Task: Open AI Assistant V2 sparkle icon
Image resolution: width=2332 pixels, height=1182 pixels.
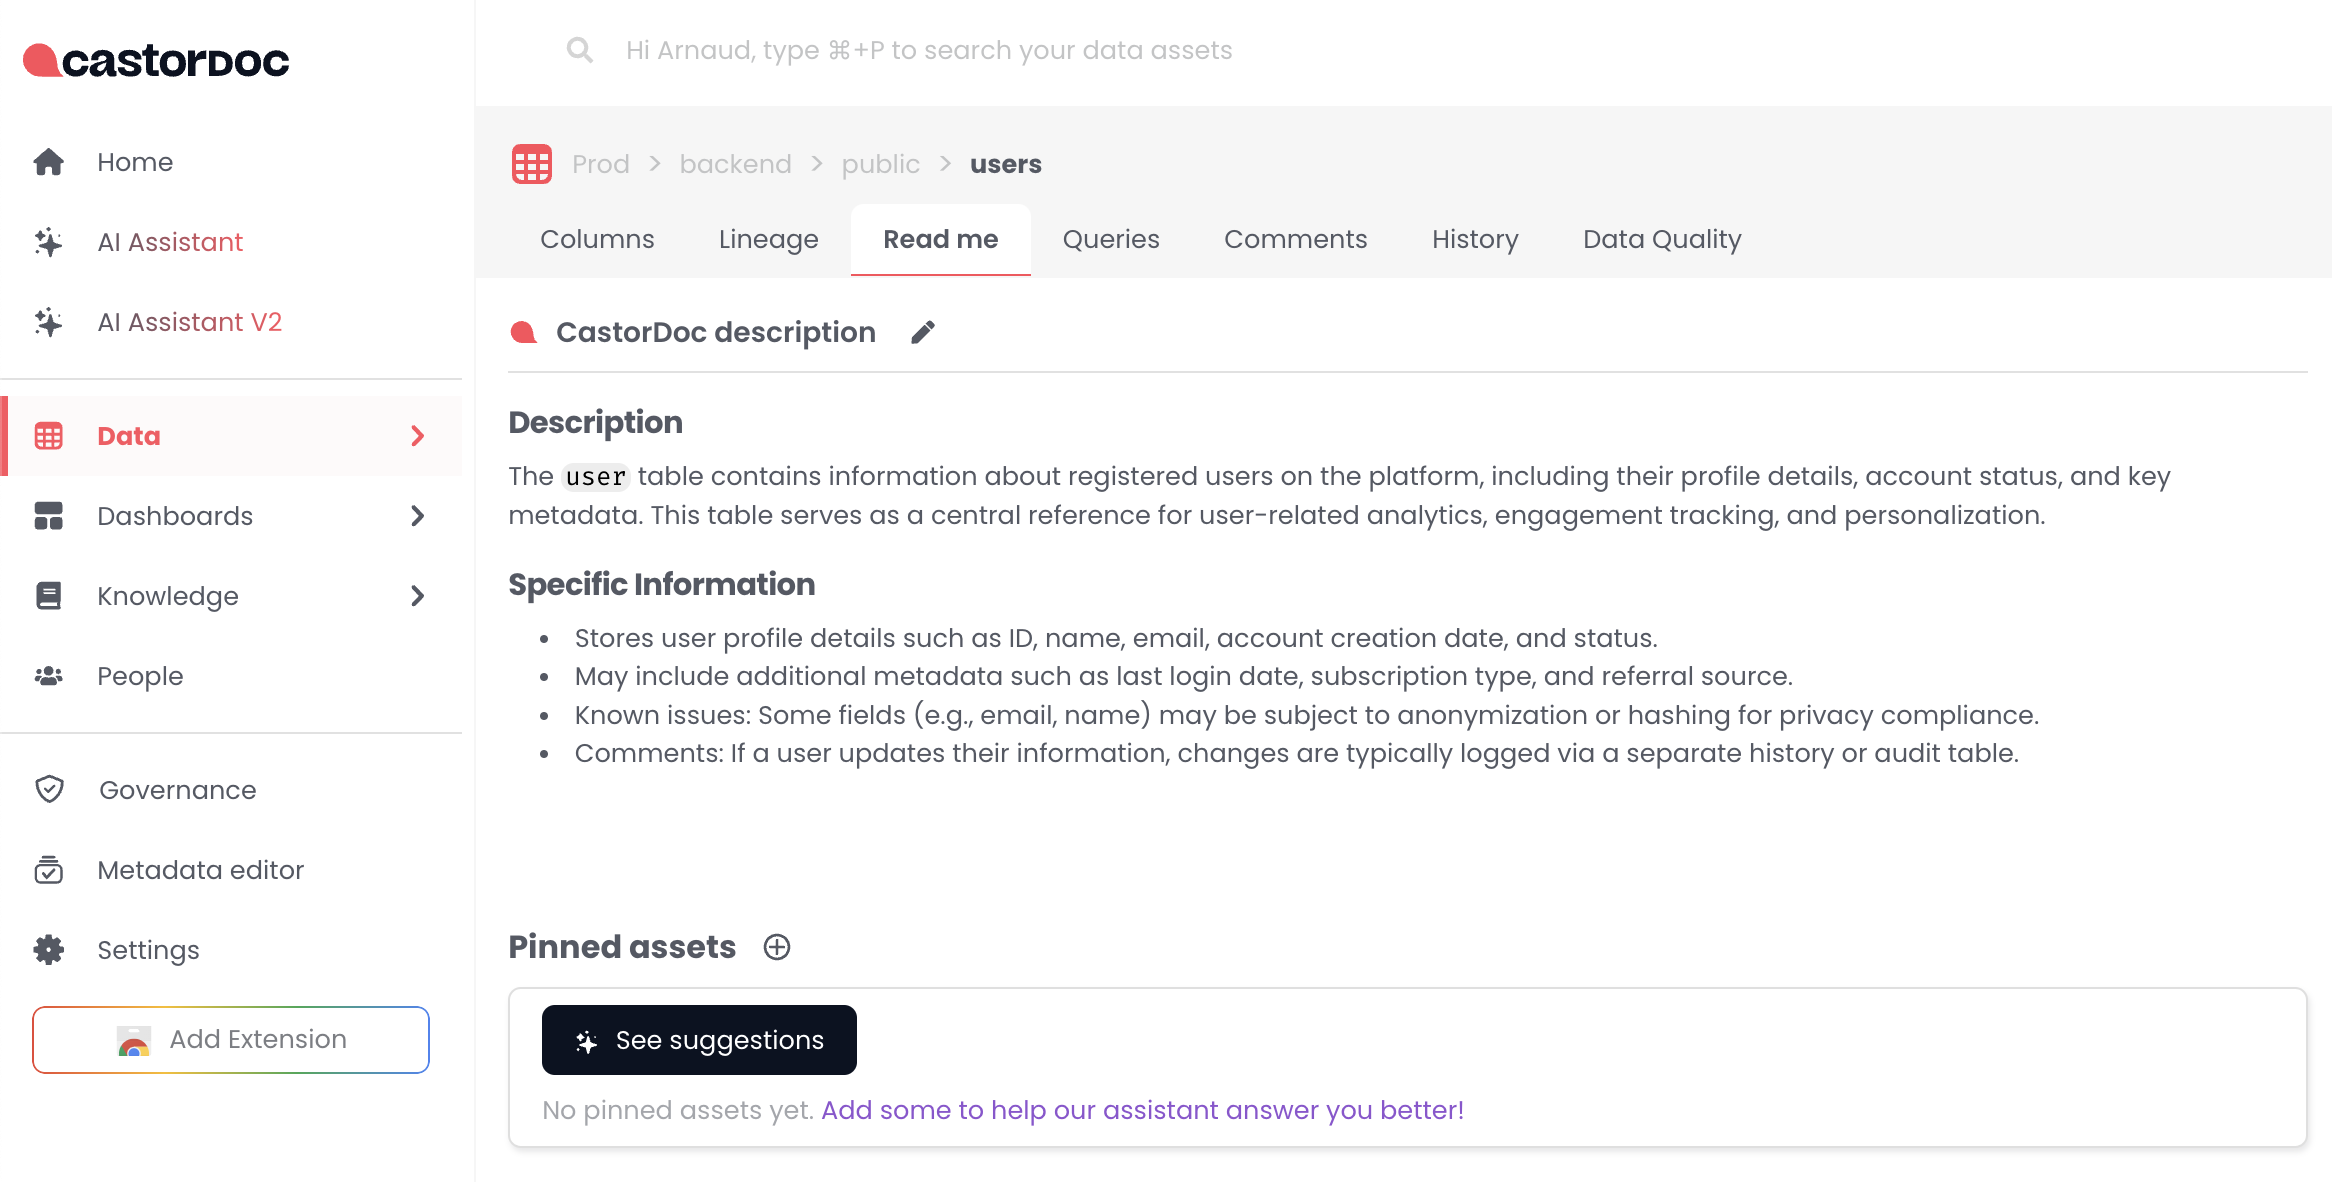Action: (48, 322)
